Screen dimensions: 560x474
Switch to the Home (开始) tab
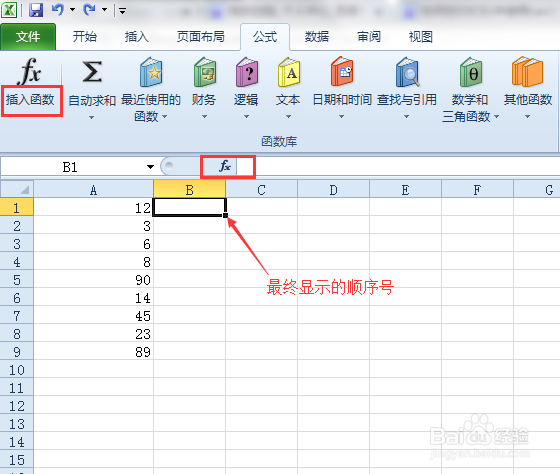coord(85,37)
